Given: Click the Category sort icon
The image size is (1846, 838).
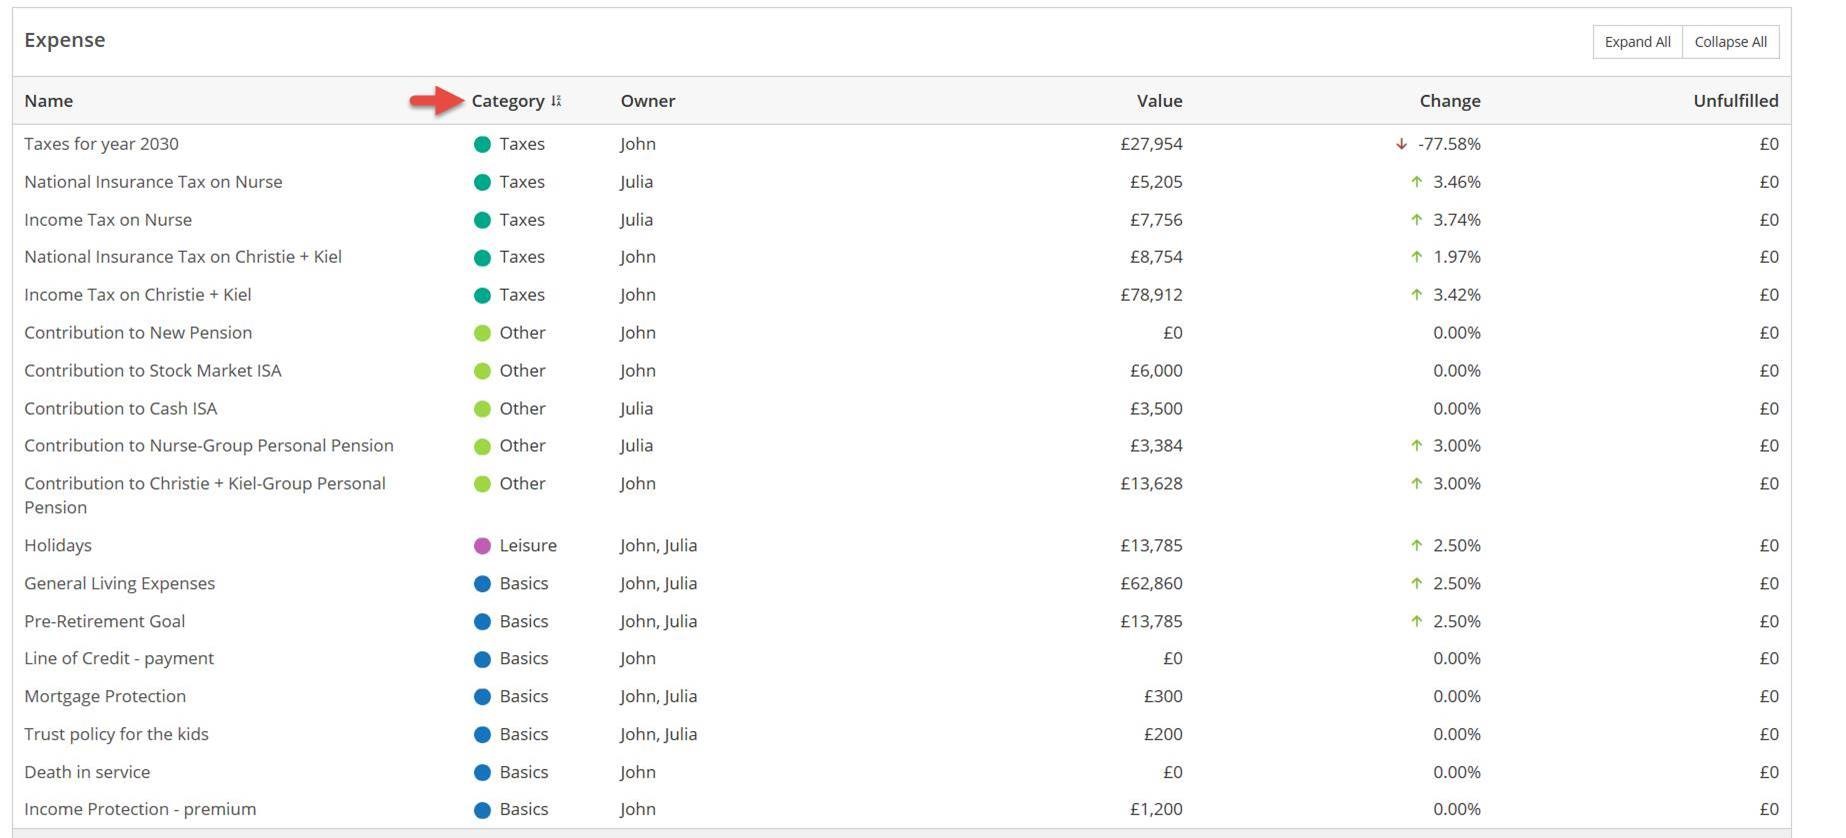Looking at the screenshot, I should point(556,101).
